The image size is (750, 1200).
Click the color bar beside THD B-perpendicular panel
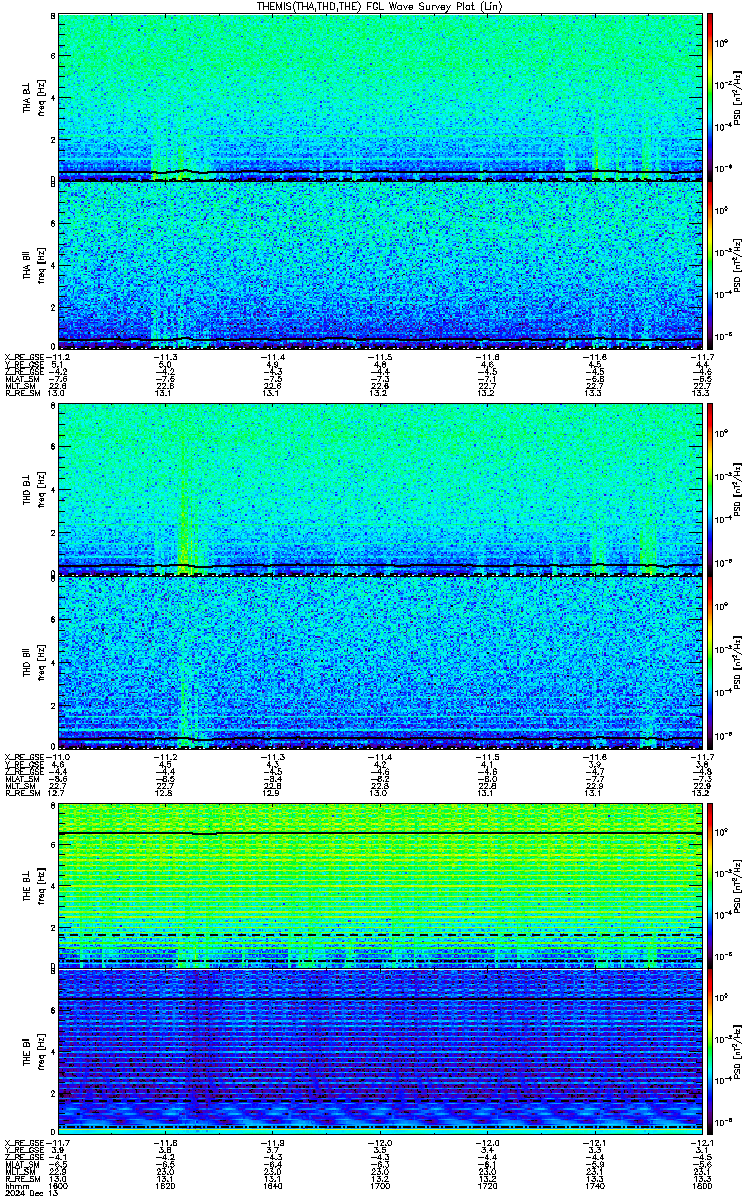point(710,490)
